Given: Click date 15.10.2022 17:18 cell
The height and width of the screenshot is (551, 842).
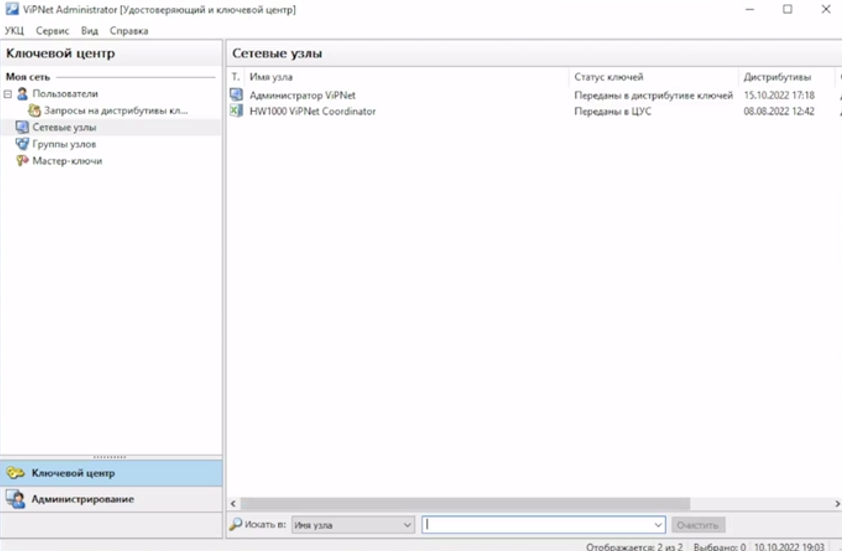Looking at the screenshot, I should coord(779,95).
